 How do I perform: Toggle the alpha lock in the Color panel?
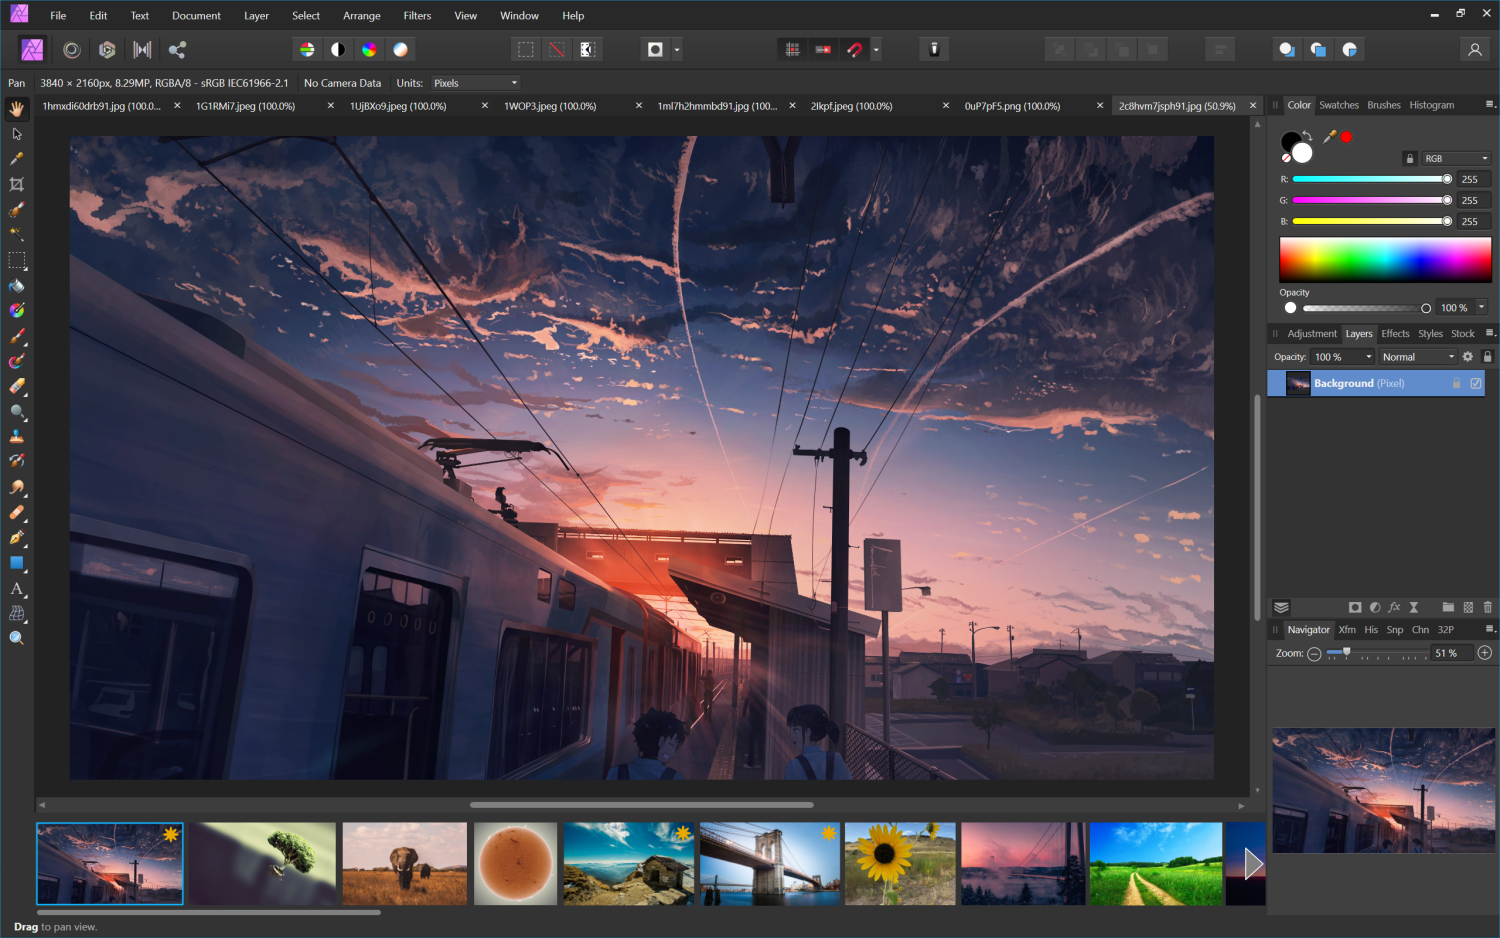(x=1410, y=158)
